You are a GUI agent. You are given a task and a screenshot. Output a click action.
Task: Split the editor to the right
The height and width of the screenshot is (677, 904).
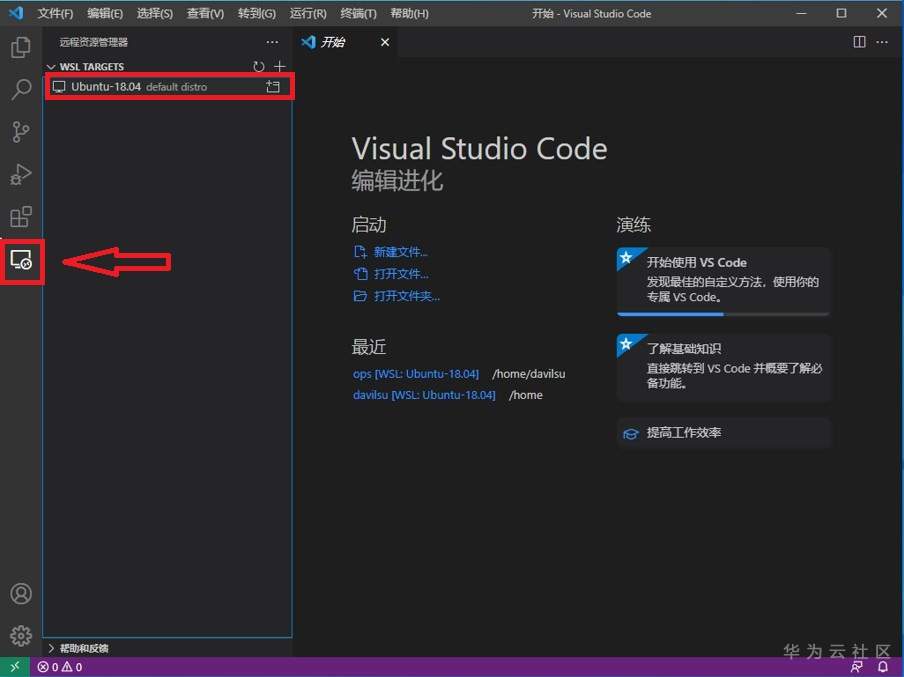[x=859, y=42]
